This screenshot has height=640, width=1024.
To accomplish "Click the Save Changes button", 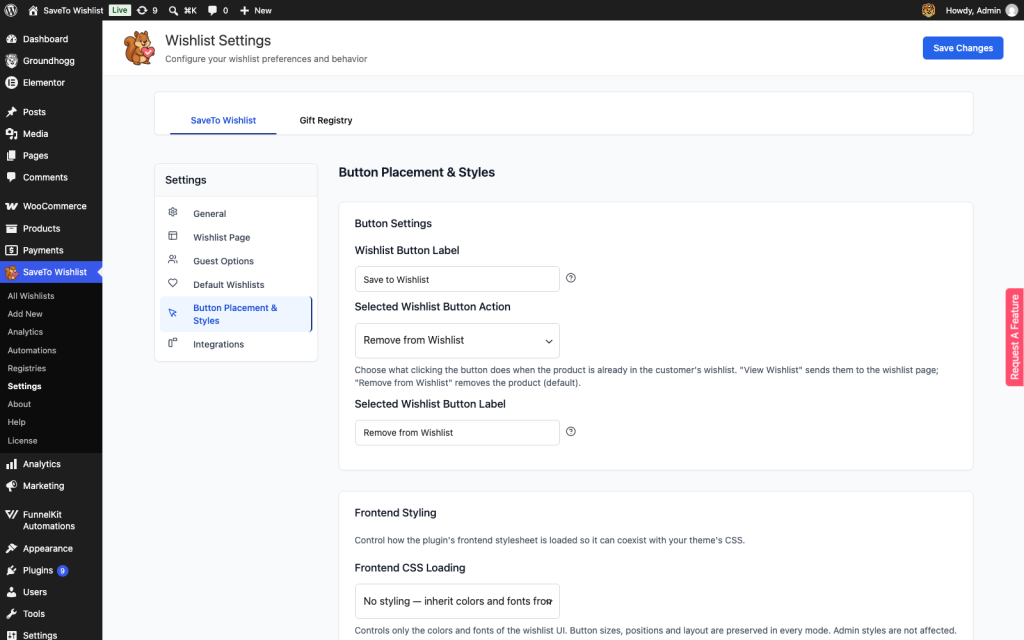I will click(963, 48).
